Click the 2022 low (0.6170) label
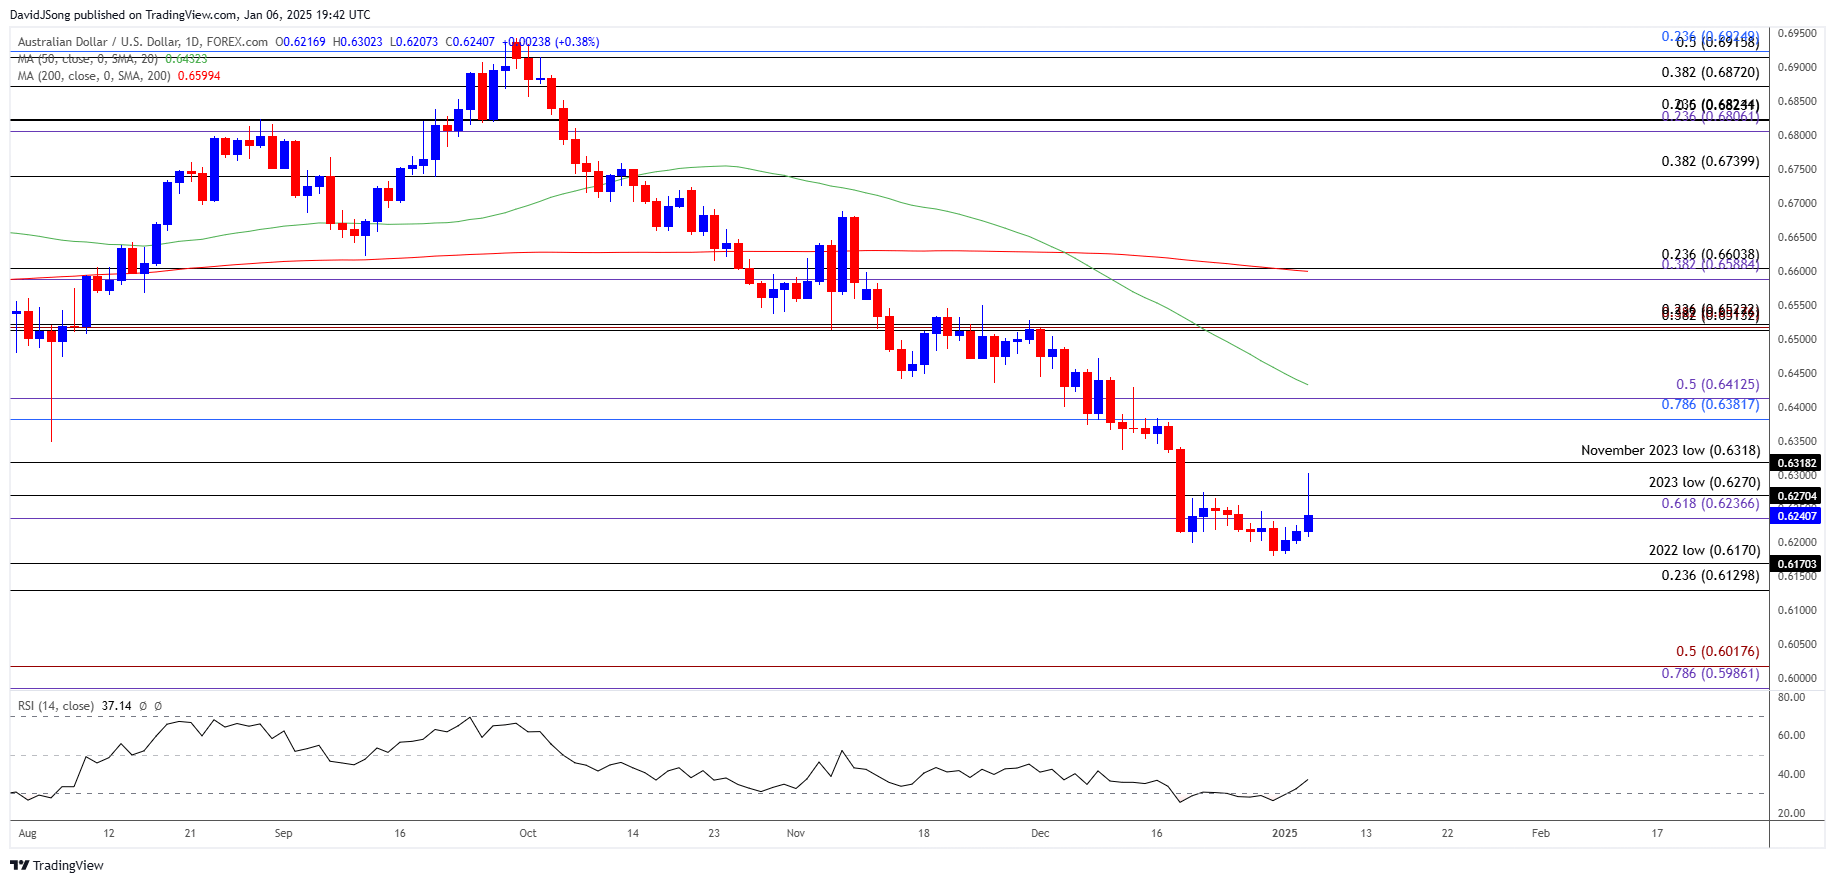The height and width of the screenshot is (883, 1835). (x=1704, y=550)
